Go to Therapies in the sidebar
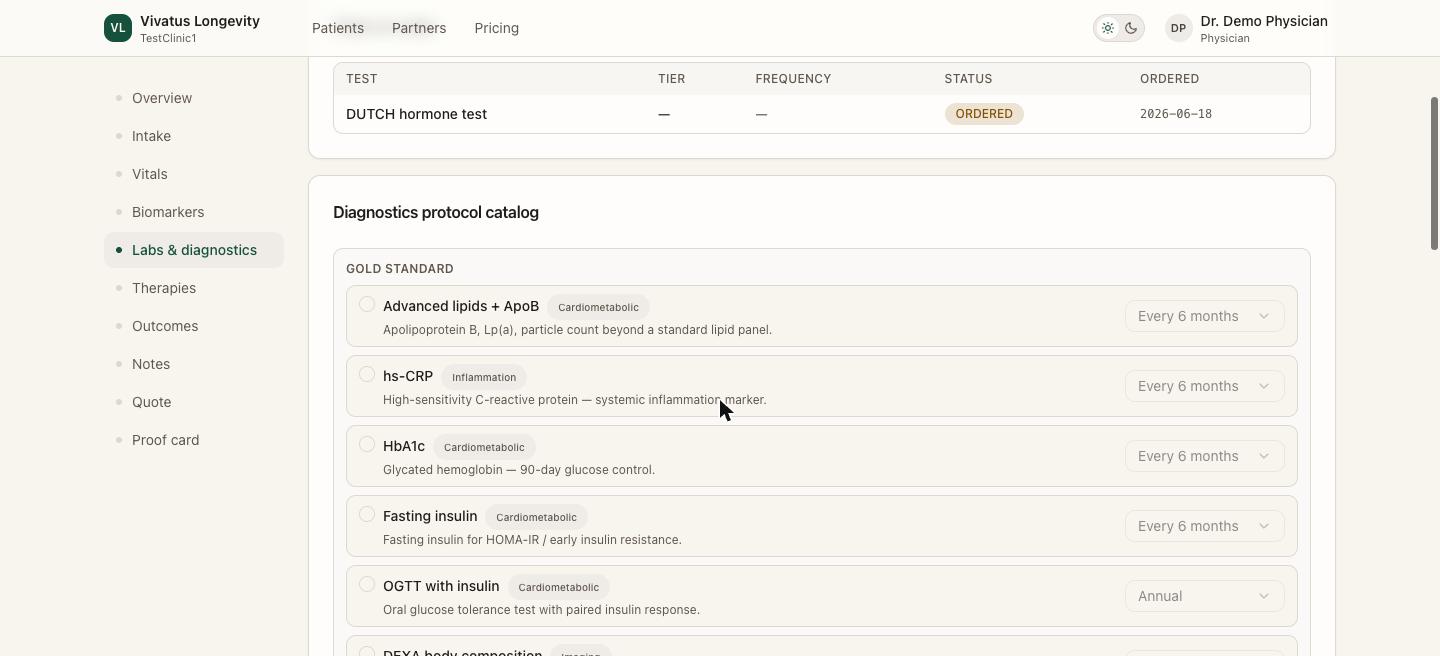The height and width of the screenshot is (656, 1440). point(194,288)
